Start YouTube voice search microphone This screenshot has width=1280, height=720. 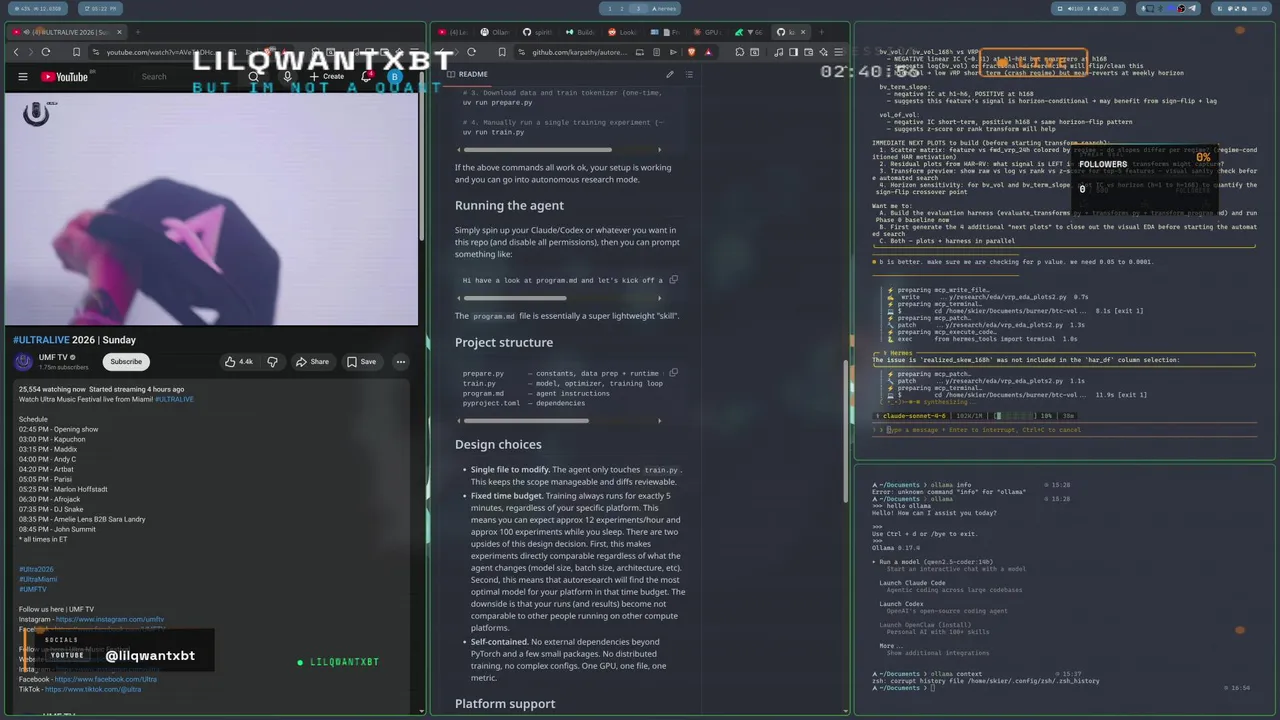tap(287, 77)
